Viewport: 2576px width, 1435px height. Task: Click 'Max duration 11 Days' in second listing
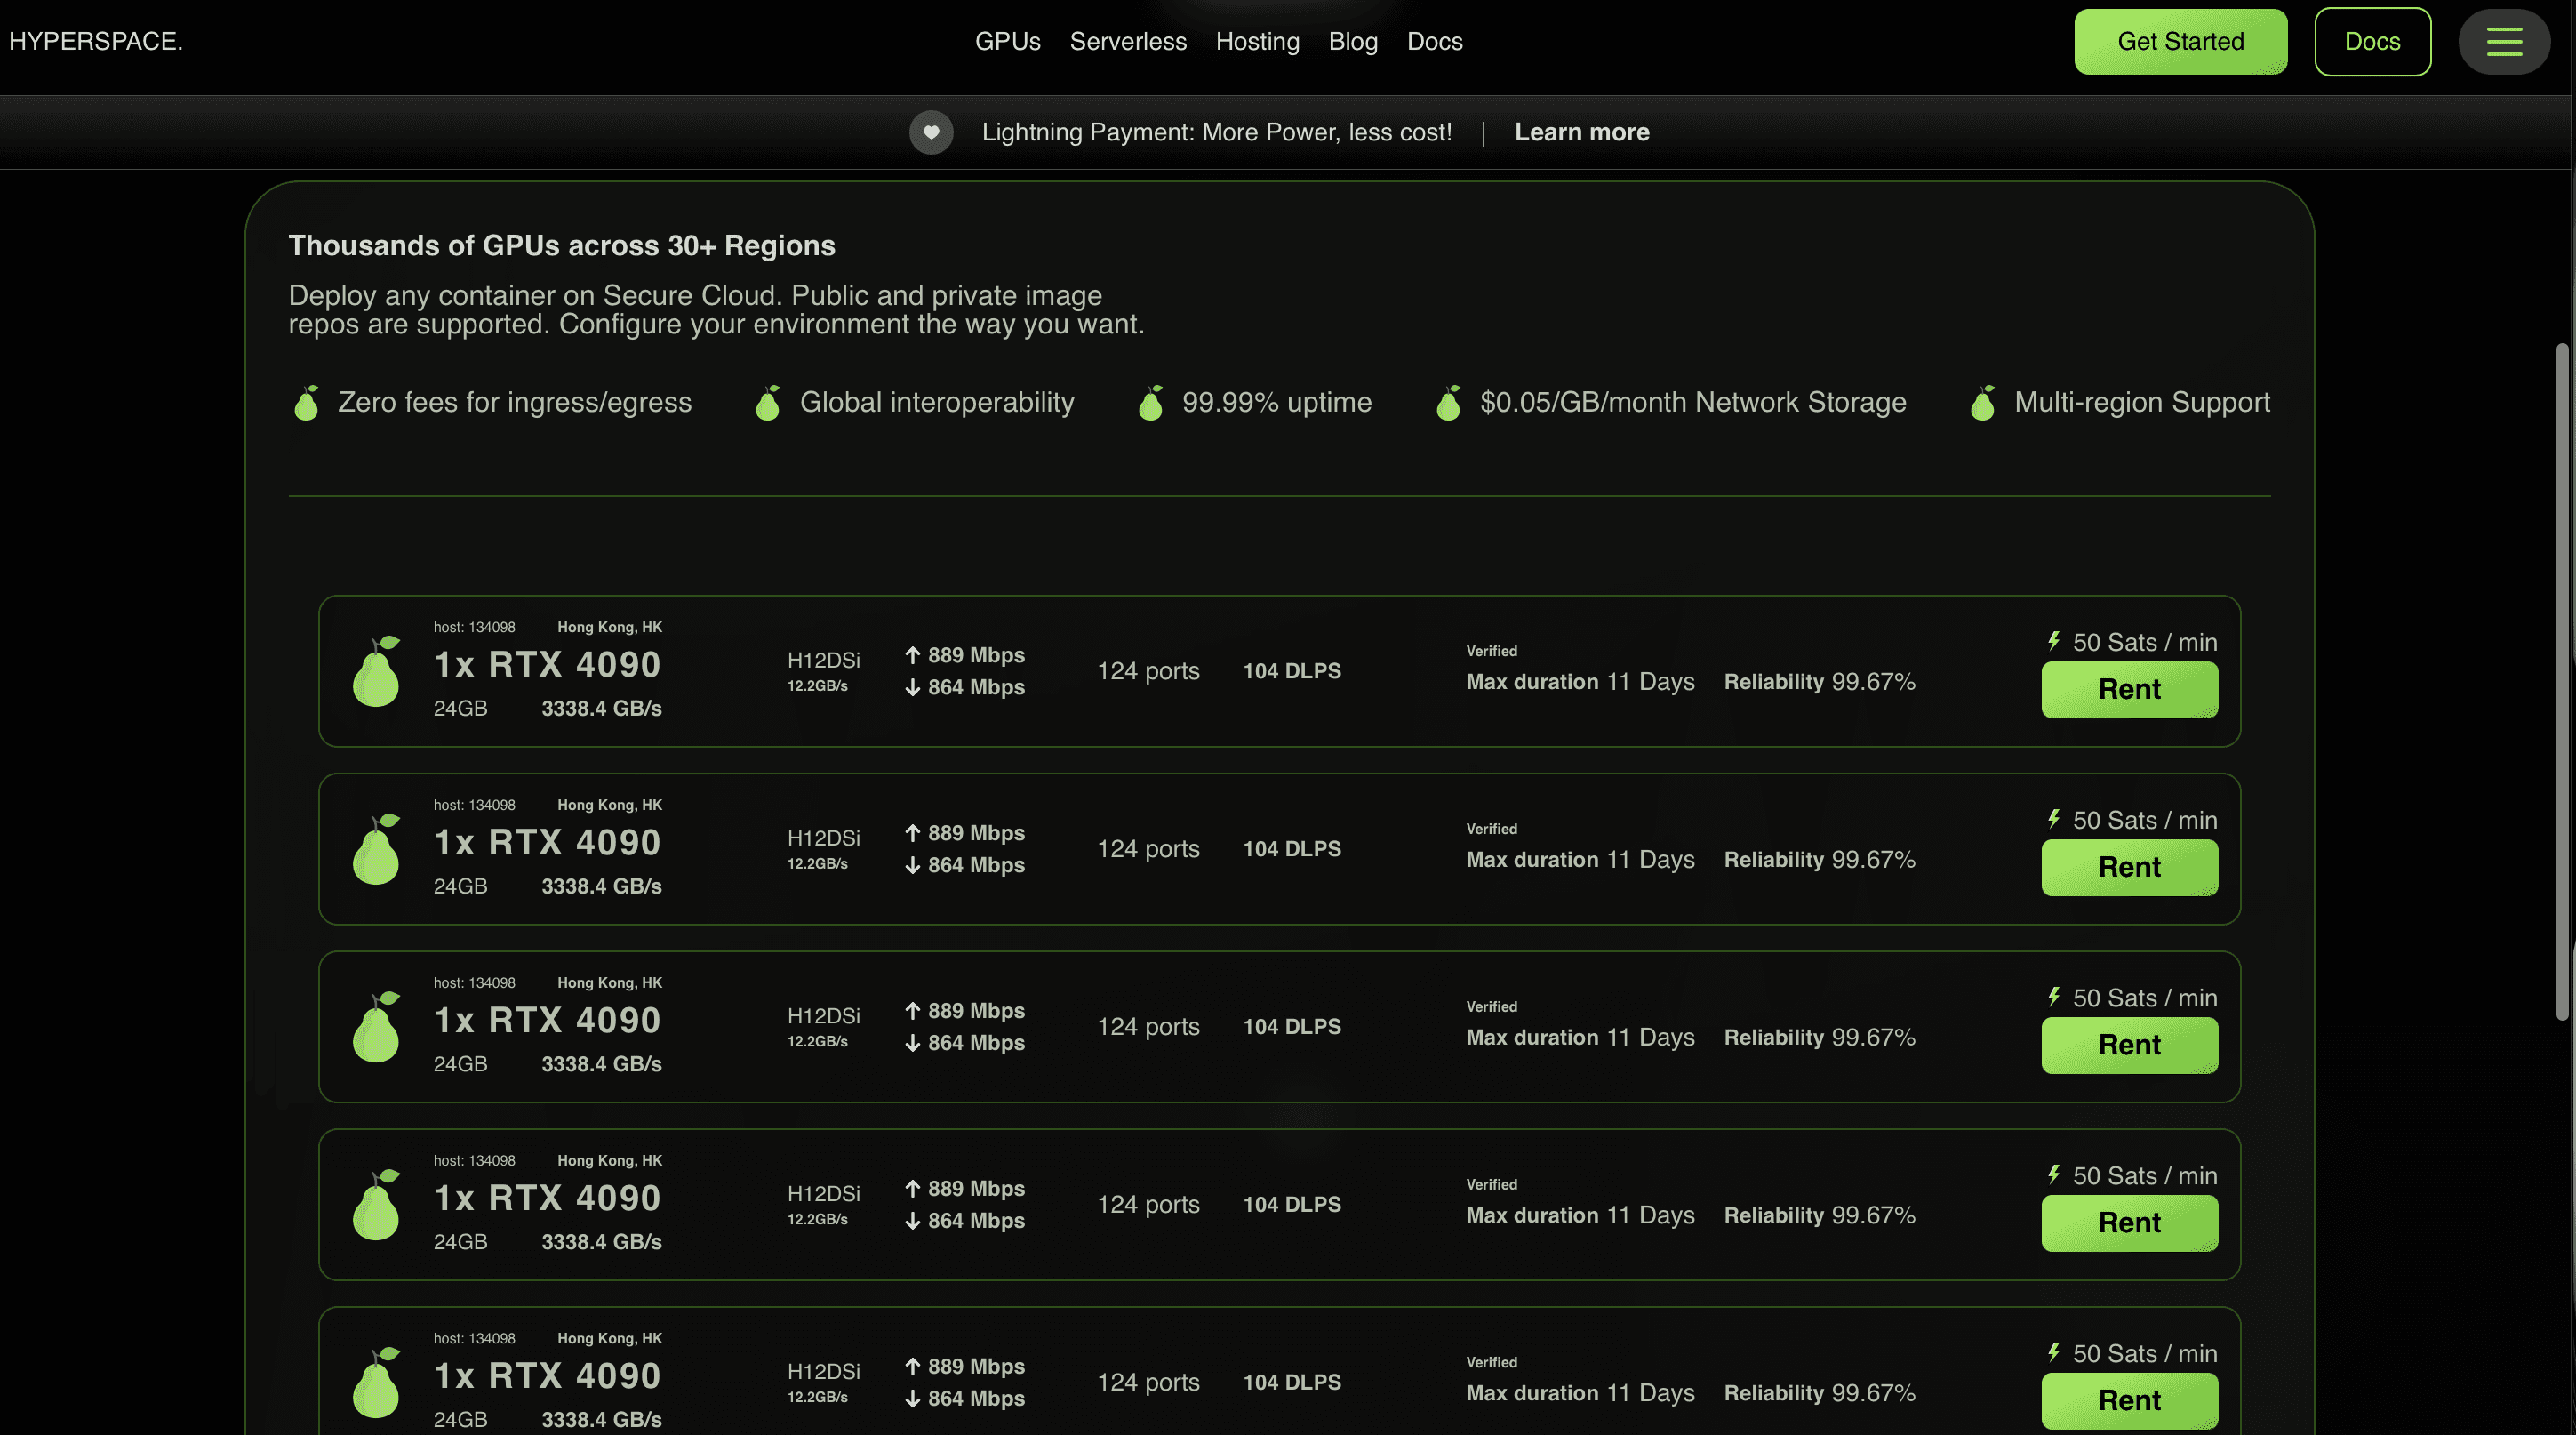1580,860
